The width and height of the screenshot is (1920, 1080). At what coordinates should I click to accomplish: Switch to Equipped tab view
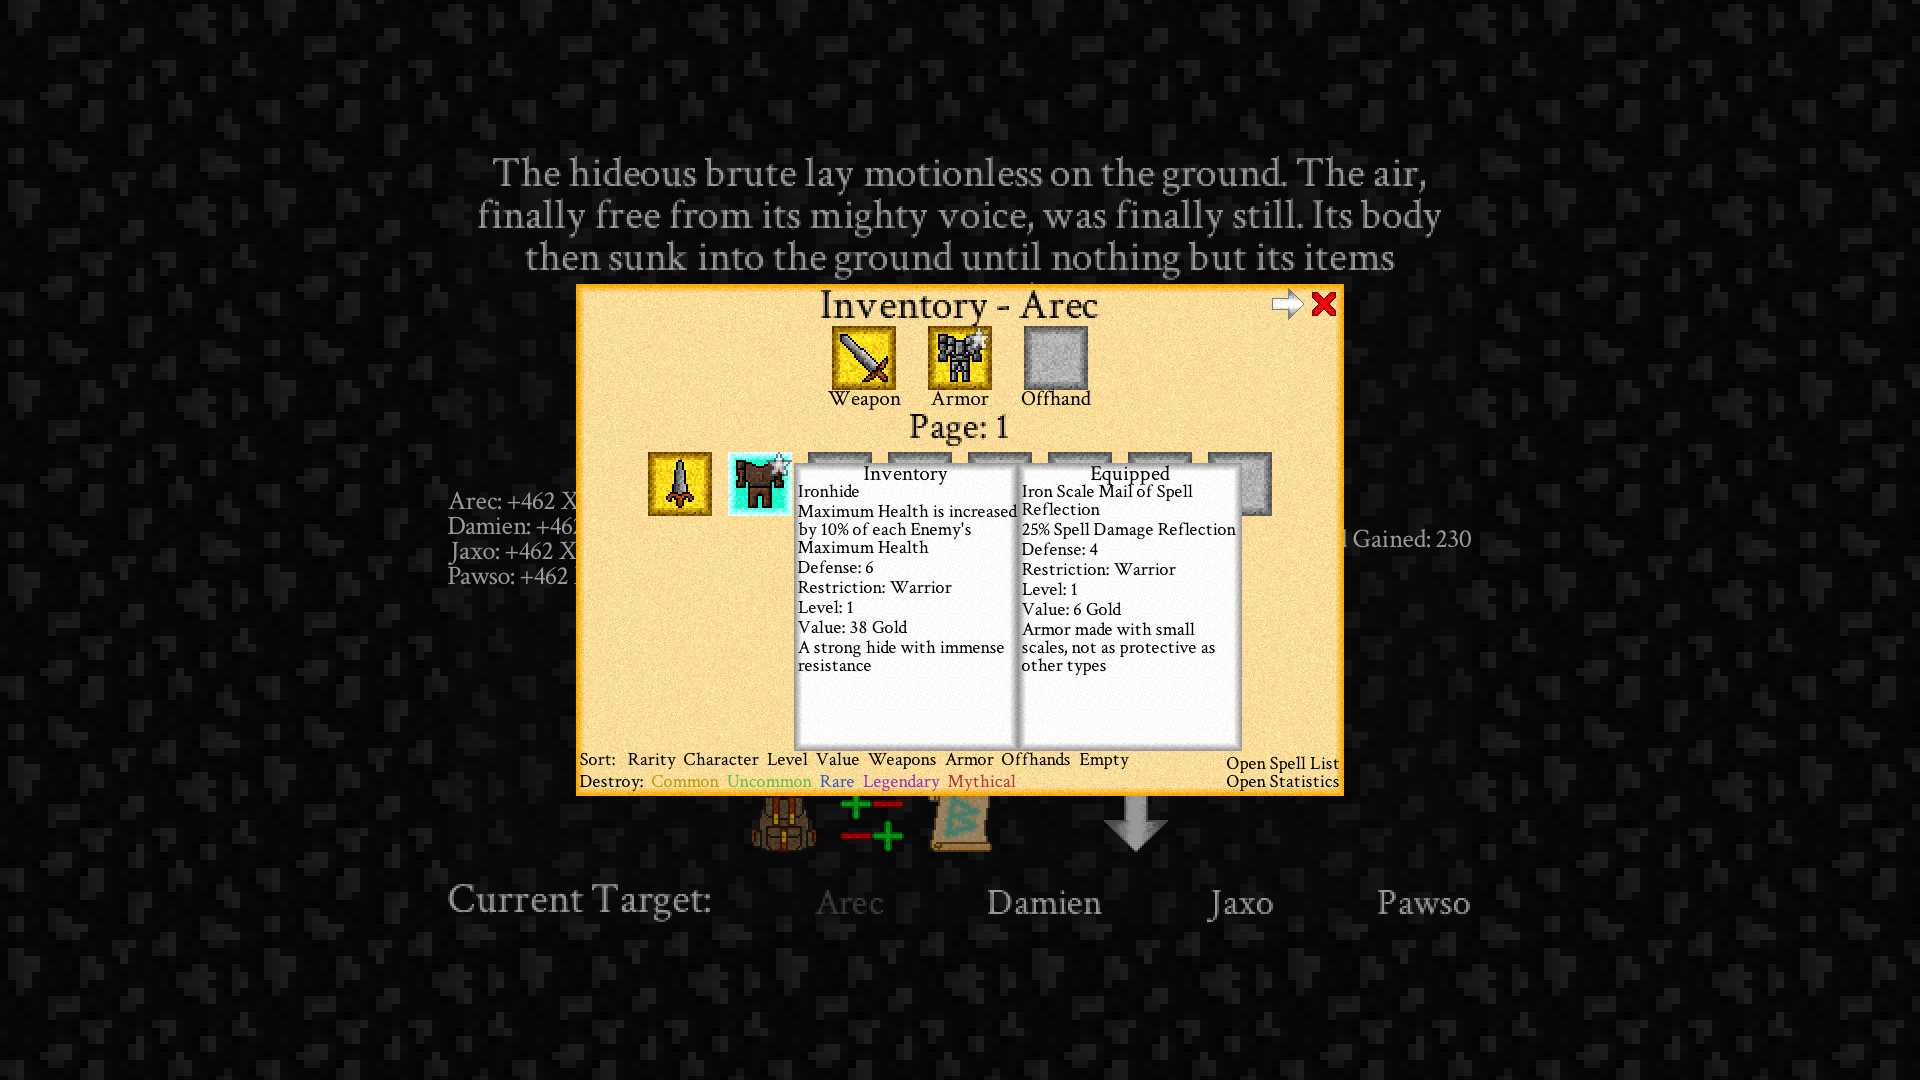[x=1127, y=471]
